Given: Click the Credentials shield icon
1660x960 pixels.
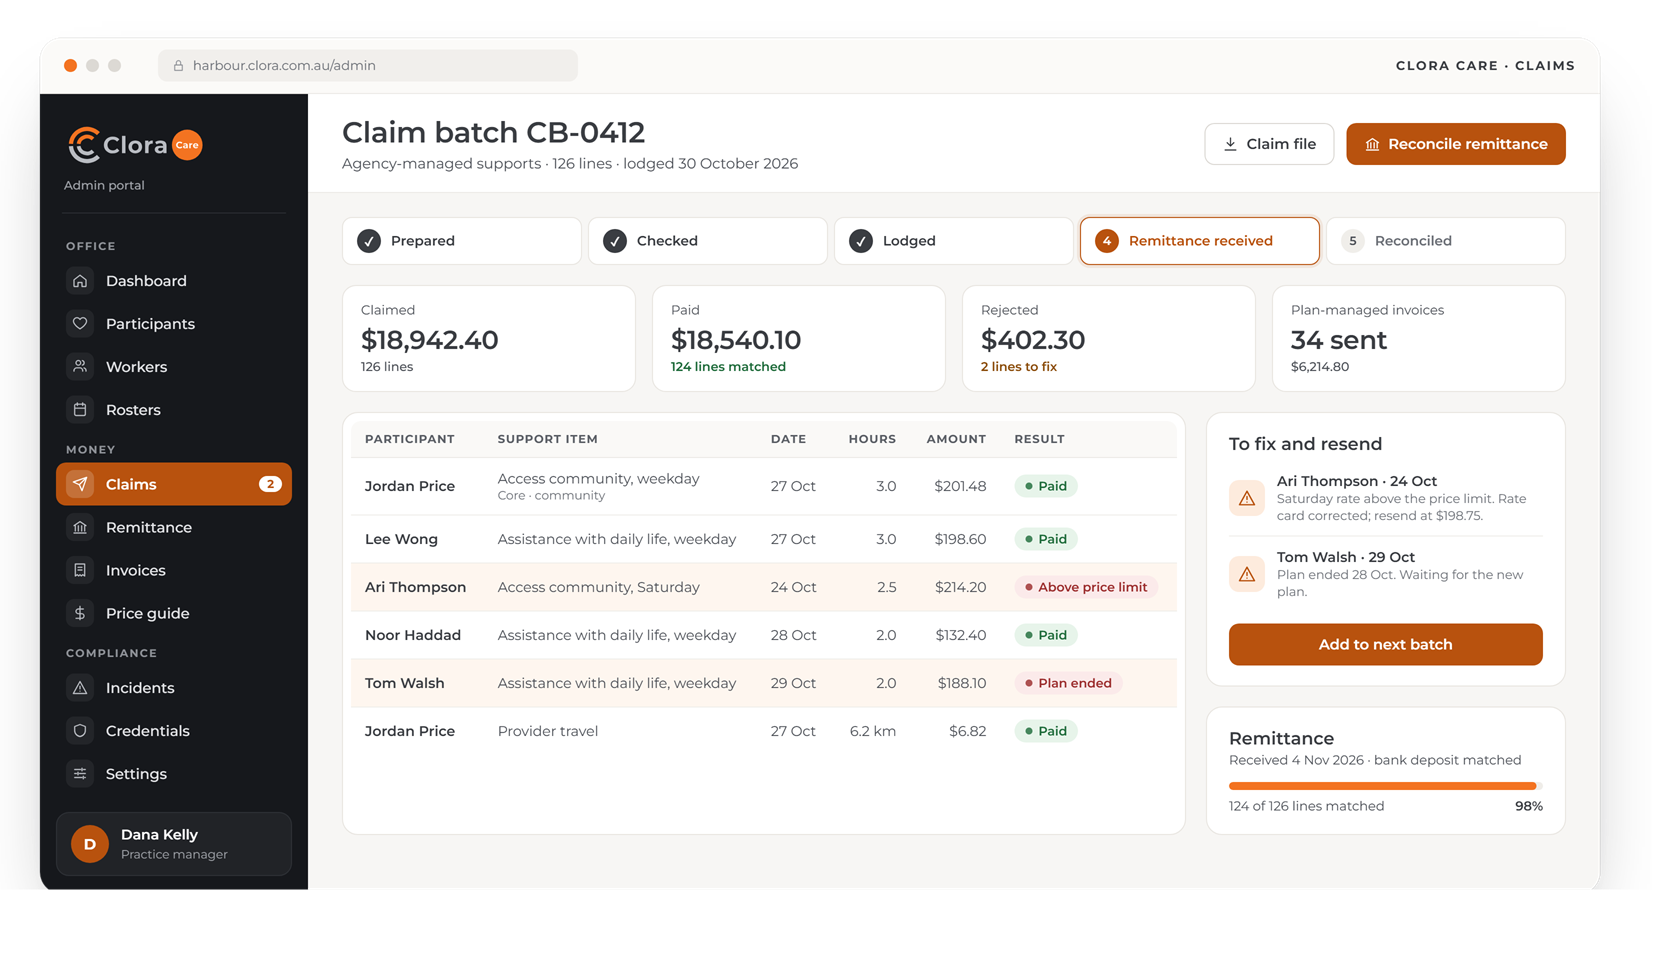Looking at the screenshot, I should [80, 731].
